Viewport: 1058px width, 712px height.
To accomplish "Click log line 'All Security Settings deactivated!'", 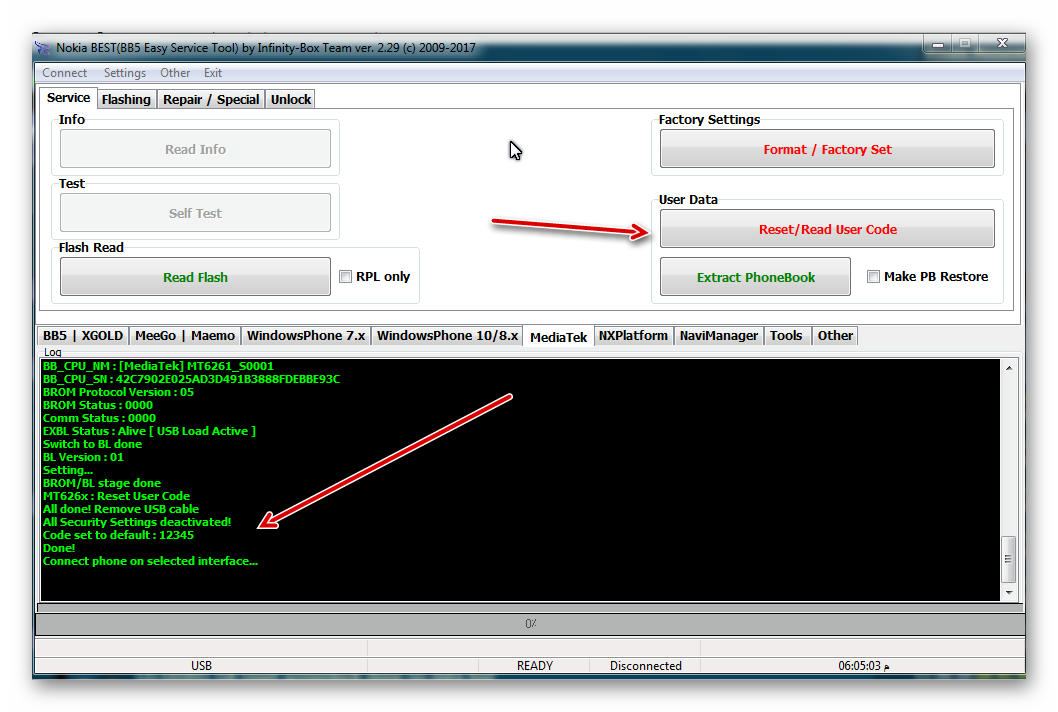I will pyautogui.click(x=137, y=522).
